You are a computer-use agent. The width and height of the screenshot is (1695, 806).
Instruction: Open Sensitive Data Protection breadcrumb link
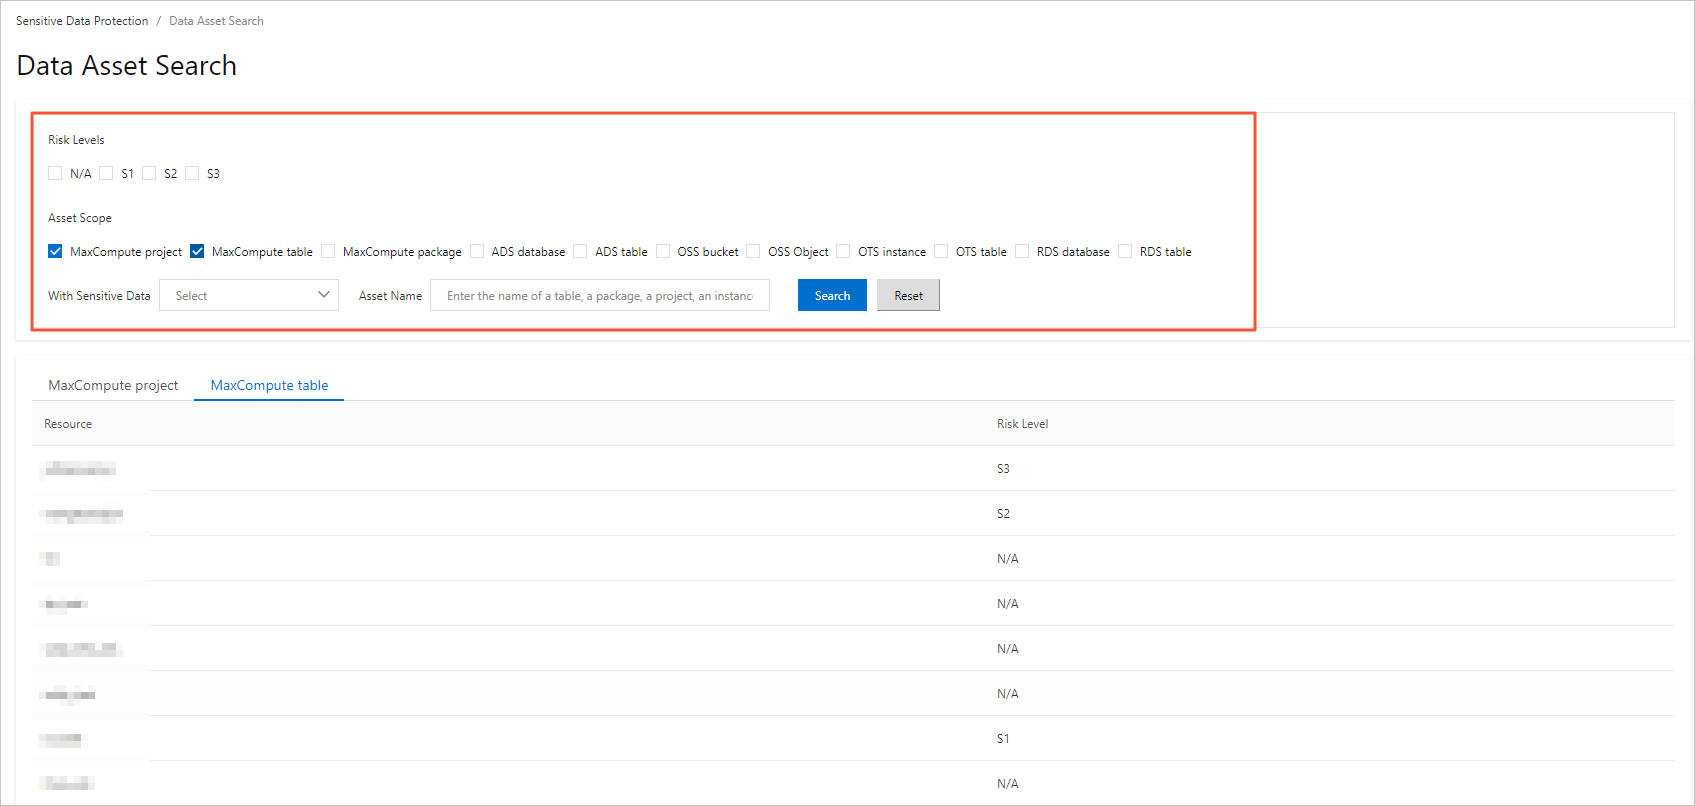pyautogui.click(x=82, y=21)
